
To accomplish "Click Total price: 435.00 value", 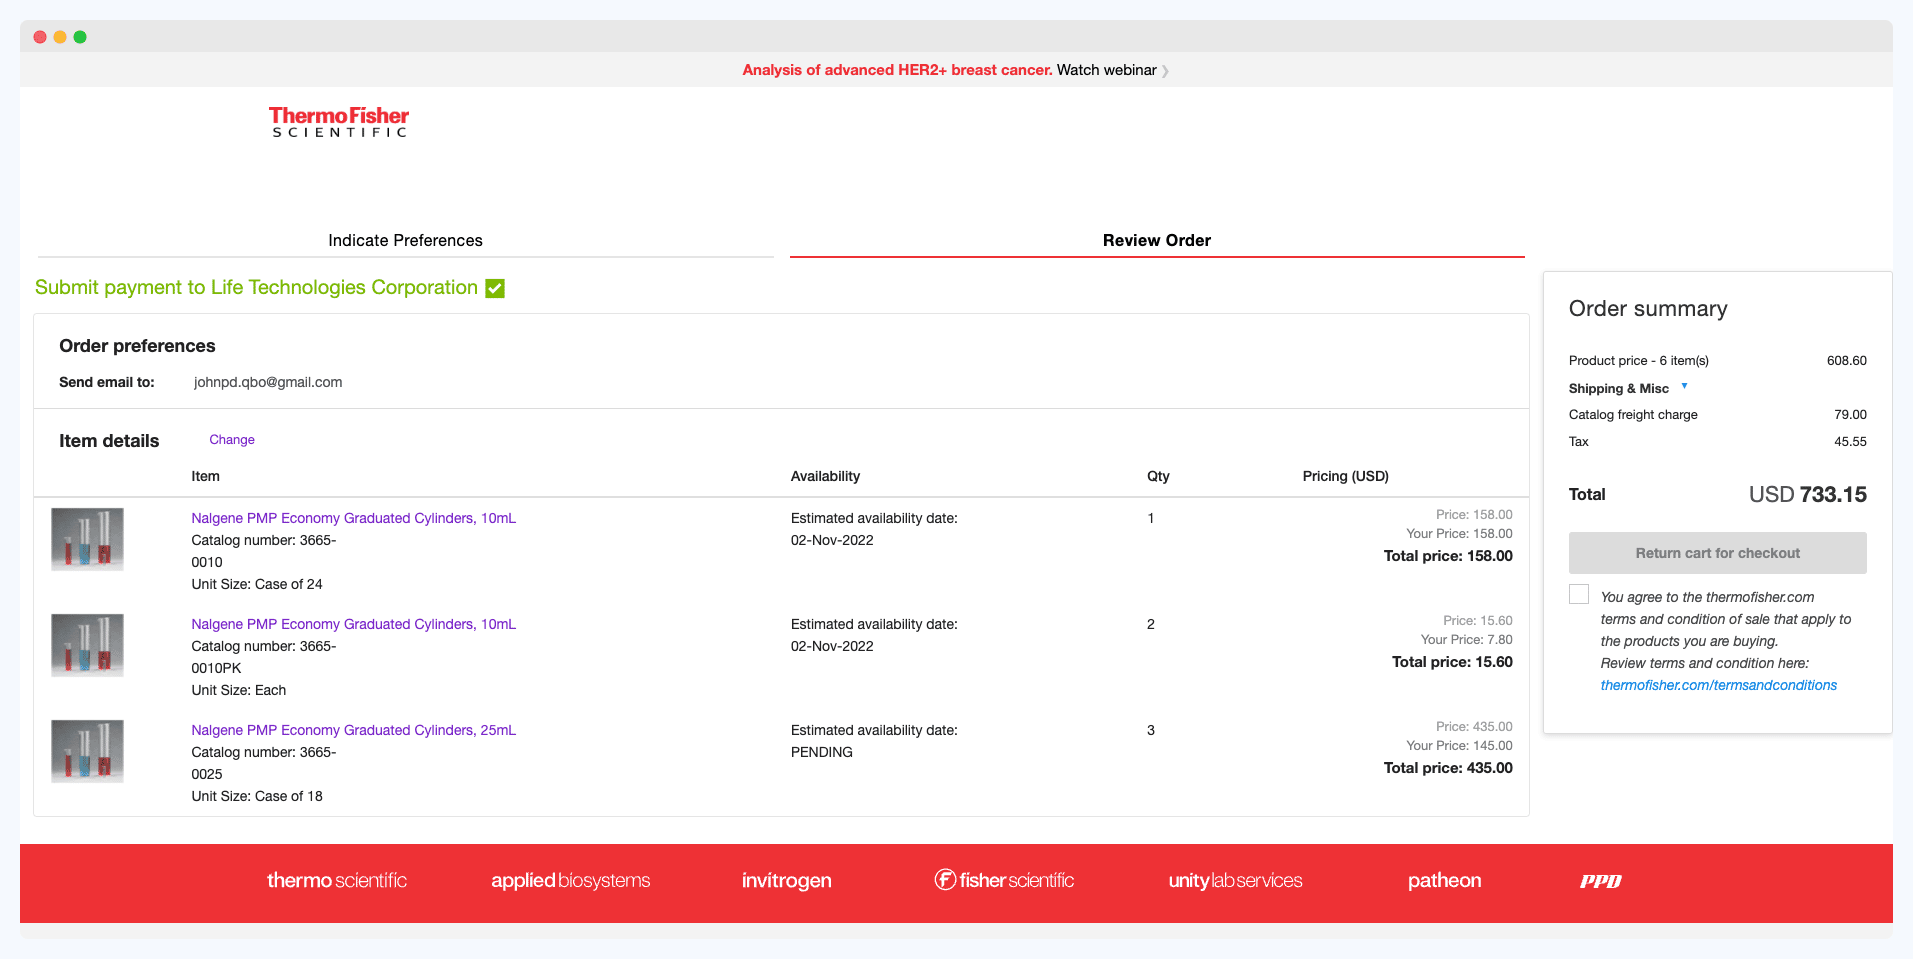I will (x=1448, y=768).
